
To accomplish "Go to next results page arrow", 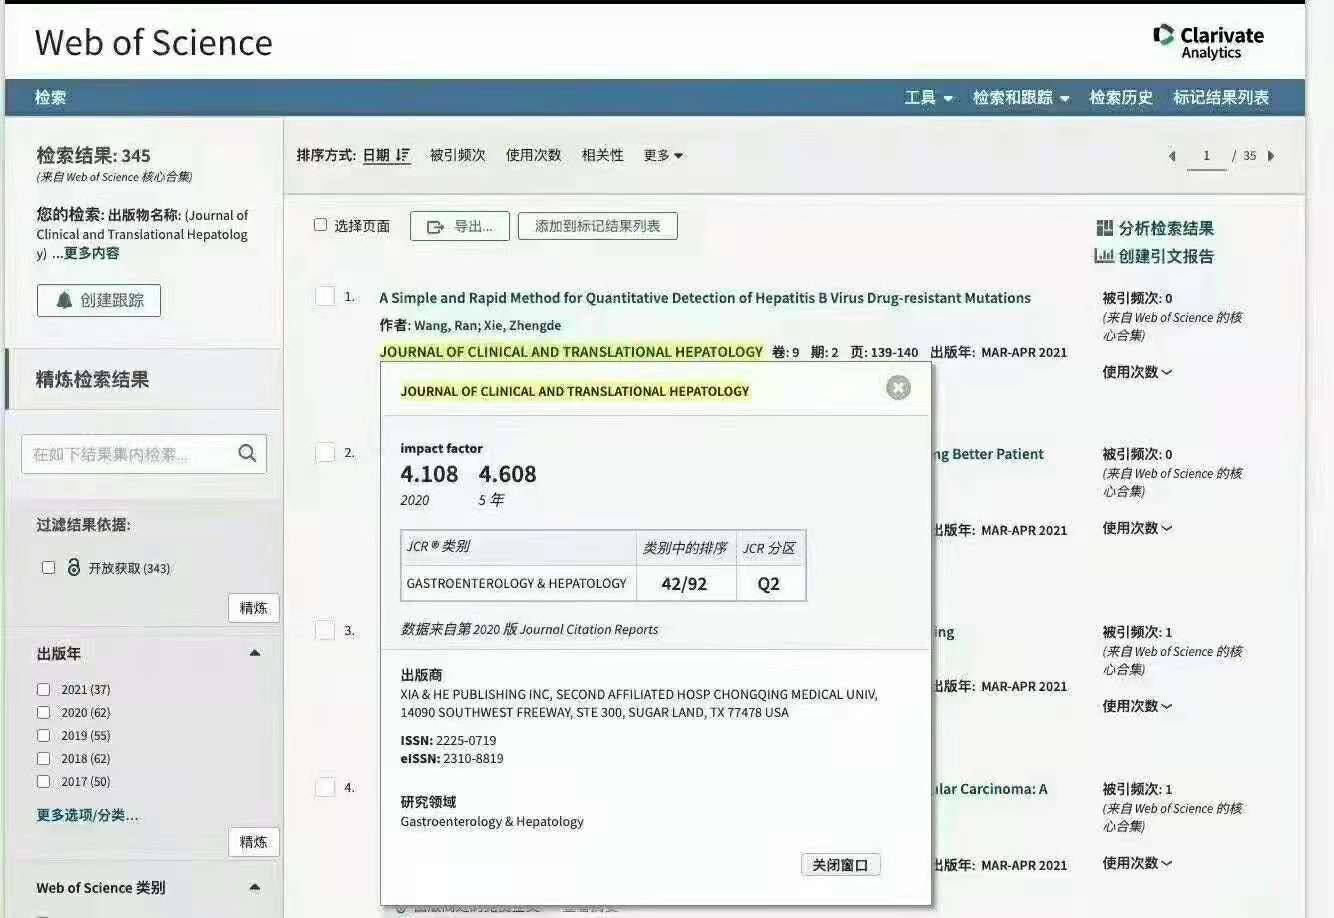I will pyautogui.click(x=1271, y=156).
